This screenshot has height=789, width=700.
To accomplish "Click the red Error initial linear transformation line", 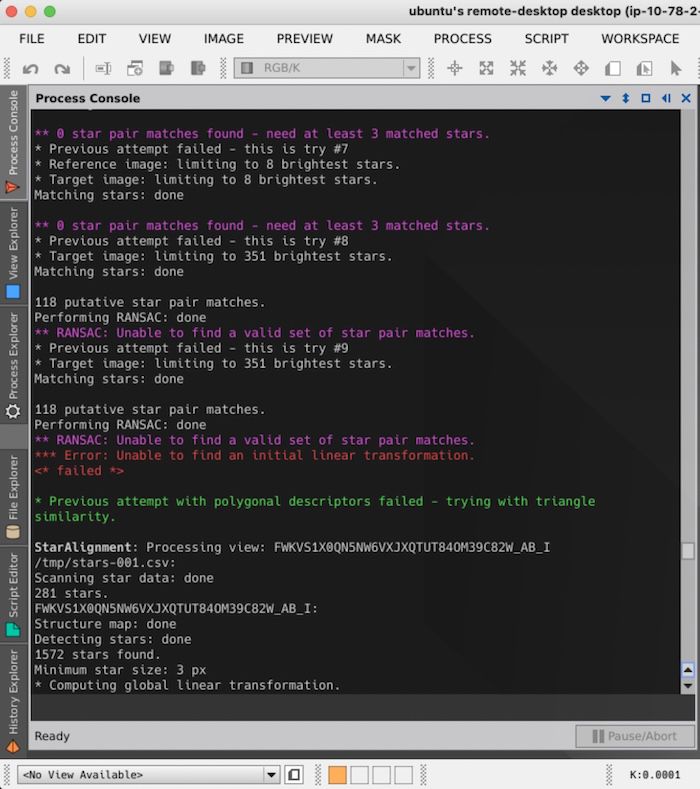I will click(x=254, y=455).
